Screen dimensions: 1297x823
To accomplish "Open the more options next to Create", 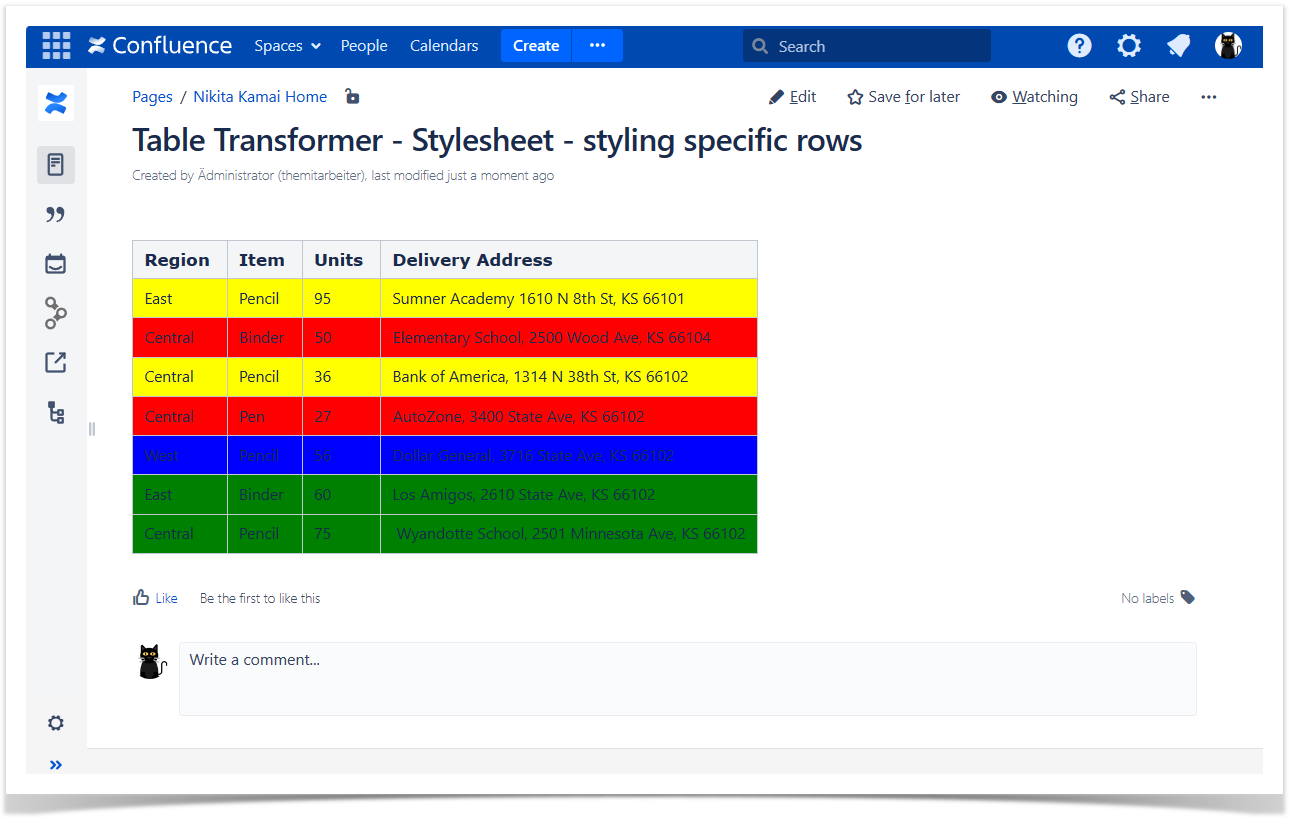I will pyautogui.click(x=597, y=46).
